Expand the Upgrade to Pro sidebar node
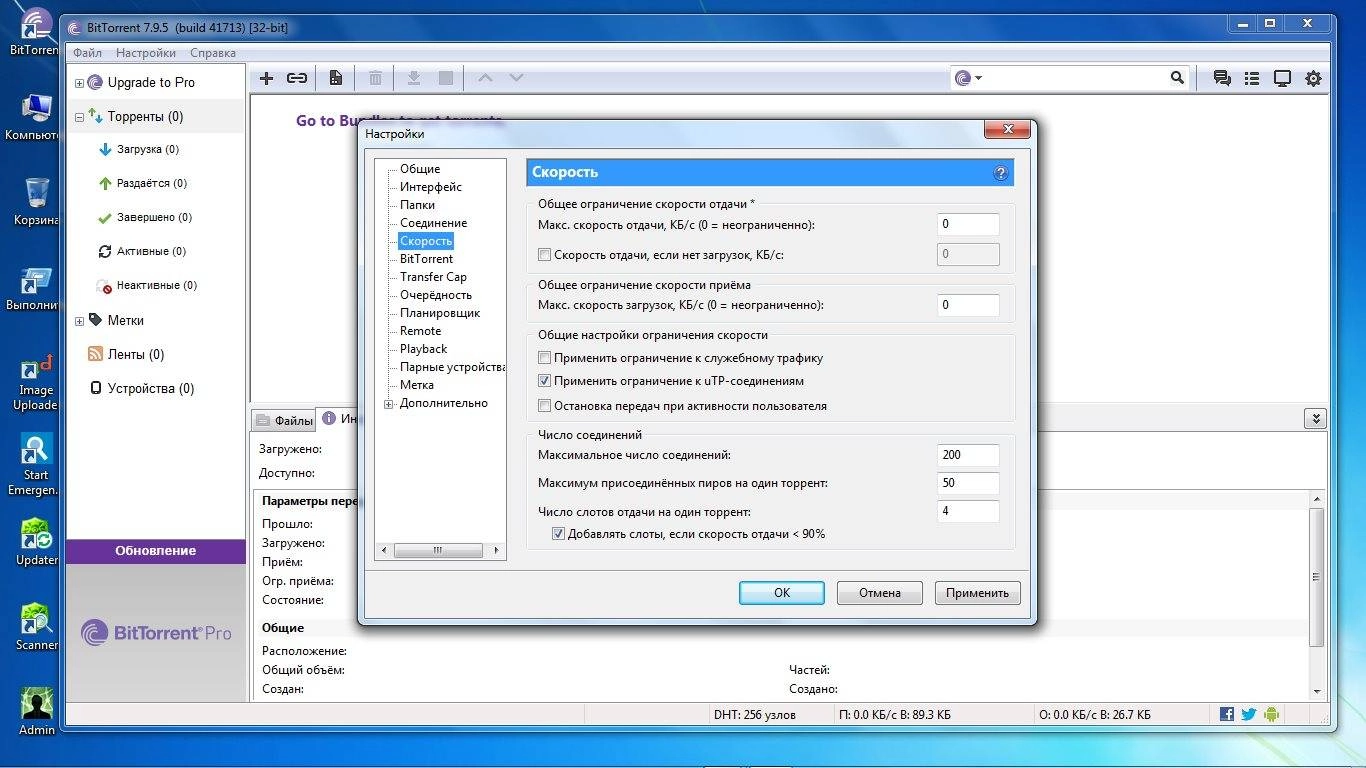 pyautogui.click(x=79, y=83)
